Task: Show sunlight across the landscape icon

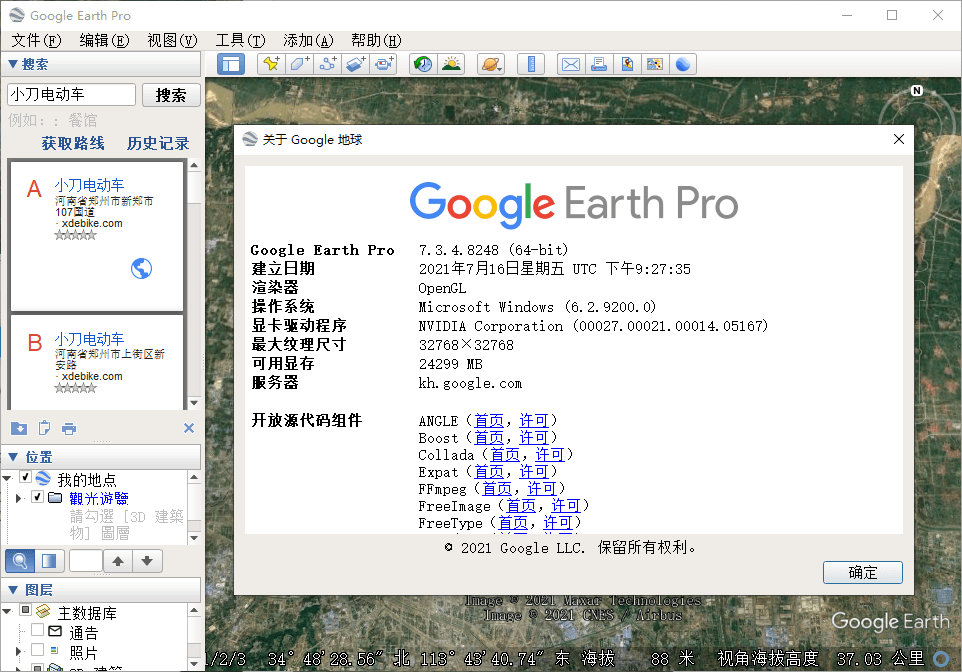Action: pyautogui.click(x=451, y=64)
